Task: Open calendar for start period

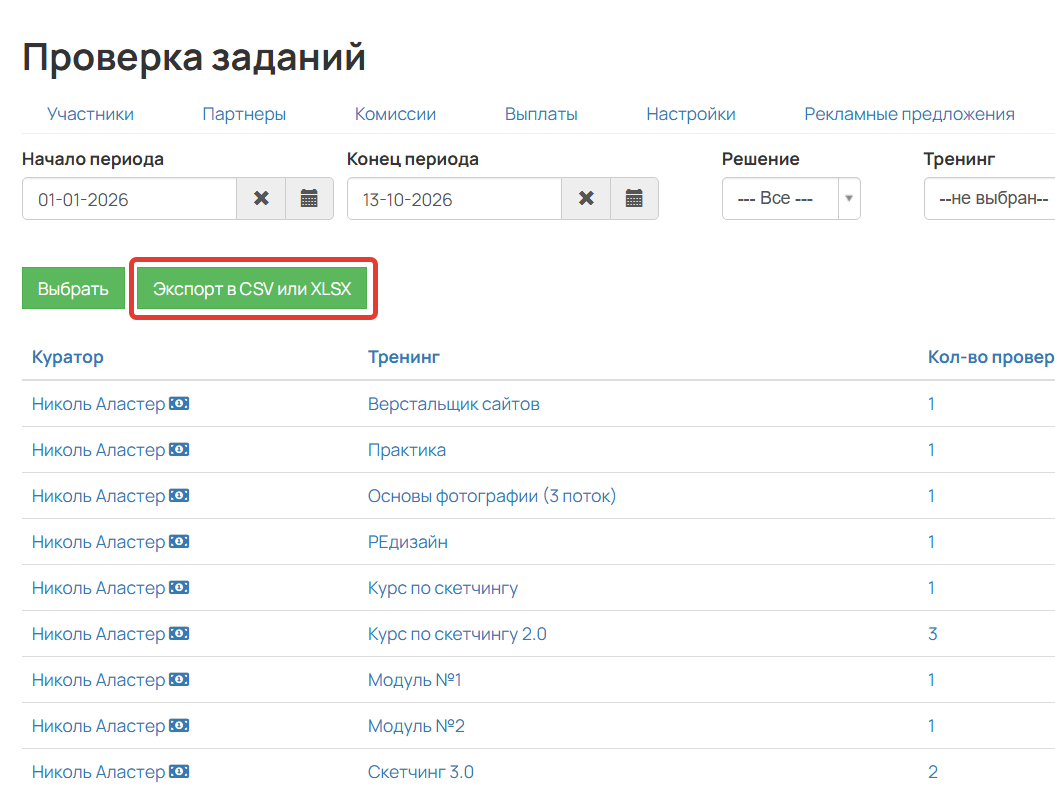Action: coord(309,199)
